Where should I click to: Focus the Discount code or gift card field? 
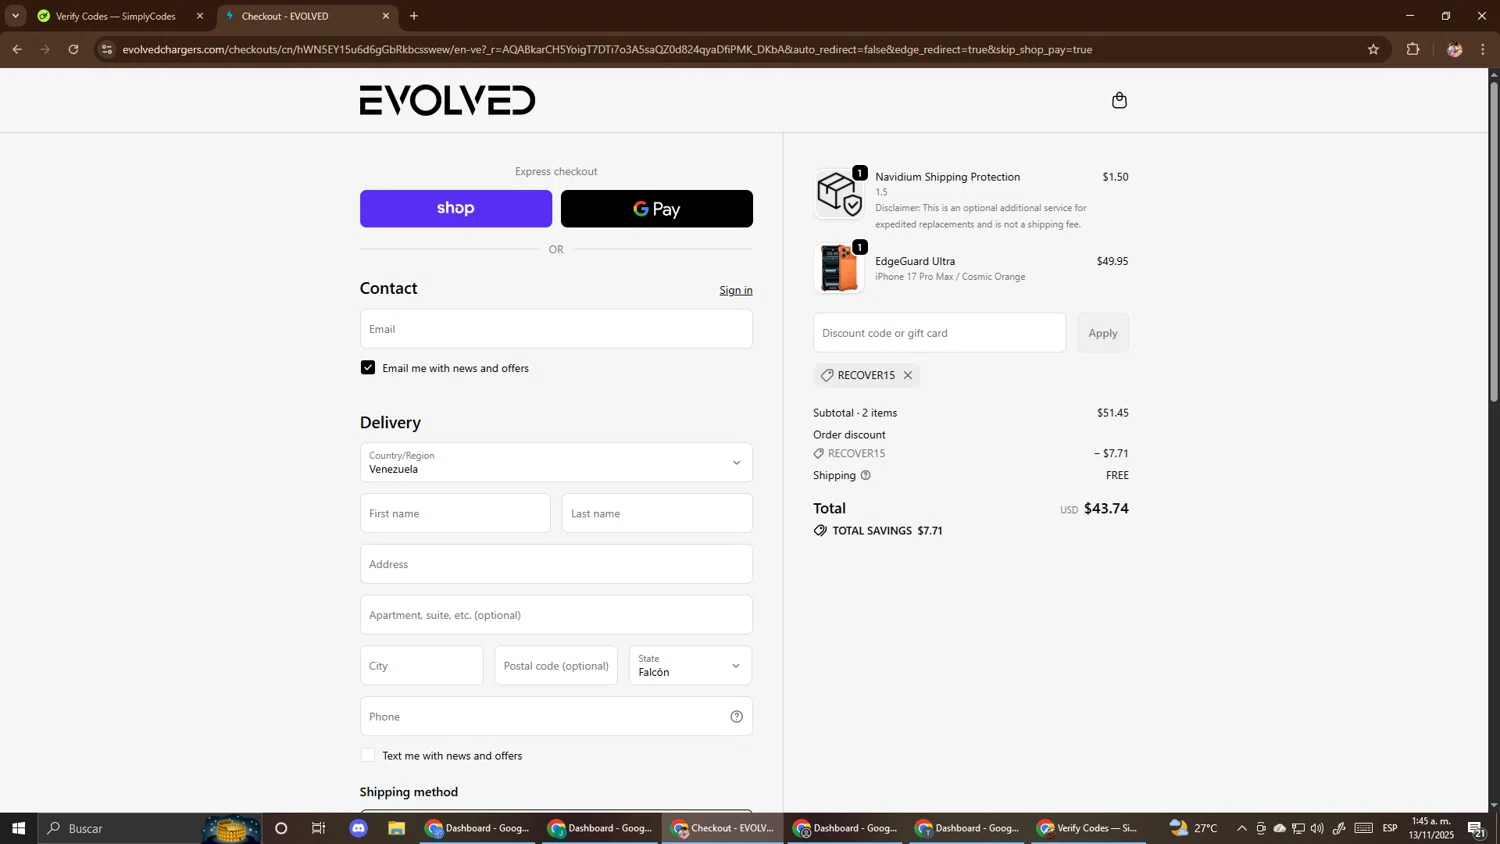(x=939, y=333)
